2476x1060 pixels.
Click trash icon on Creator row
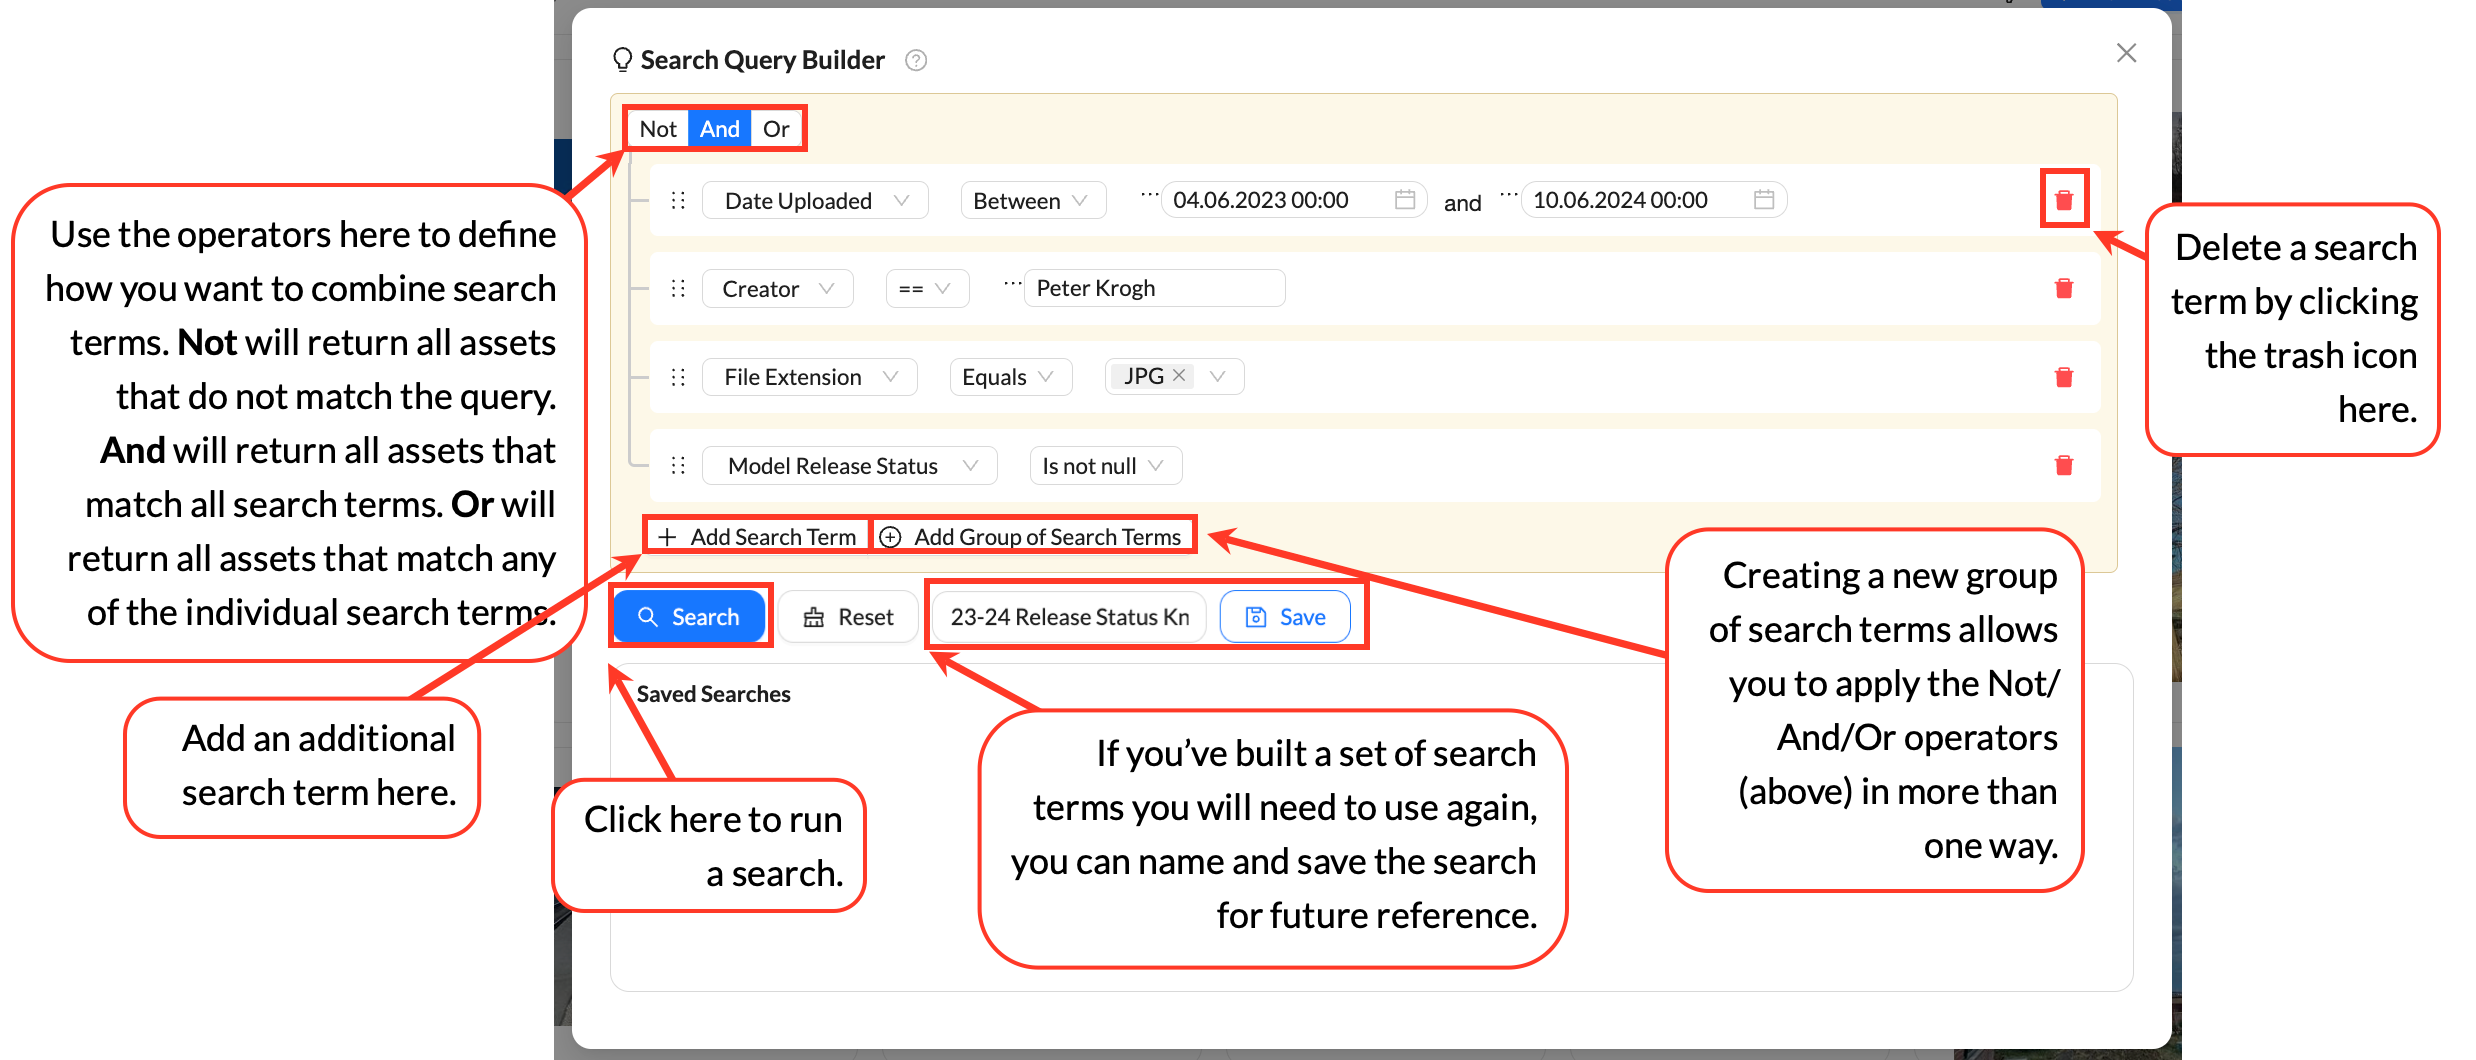pyautogui.click(x=2063, y=289)
